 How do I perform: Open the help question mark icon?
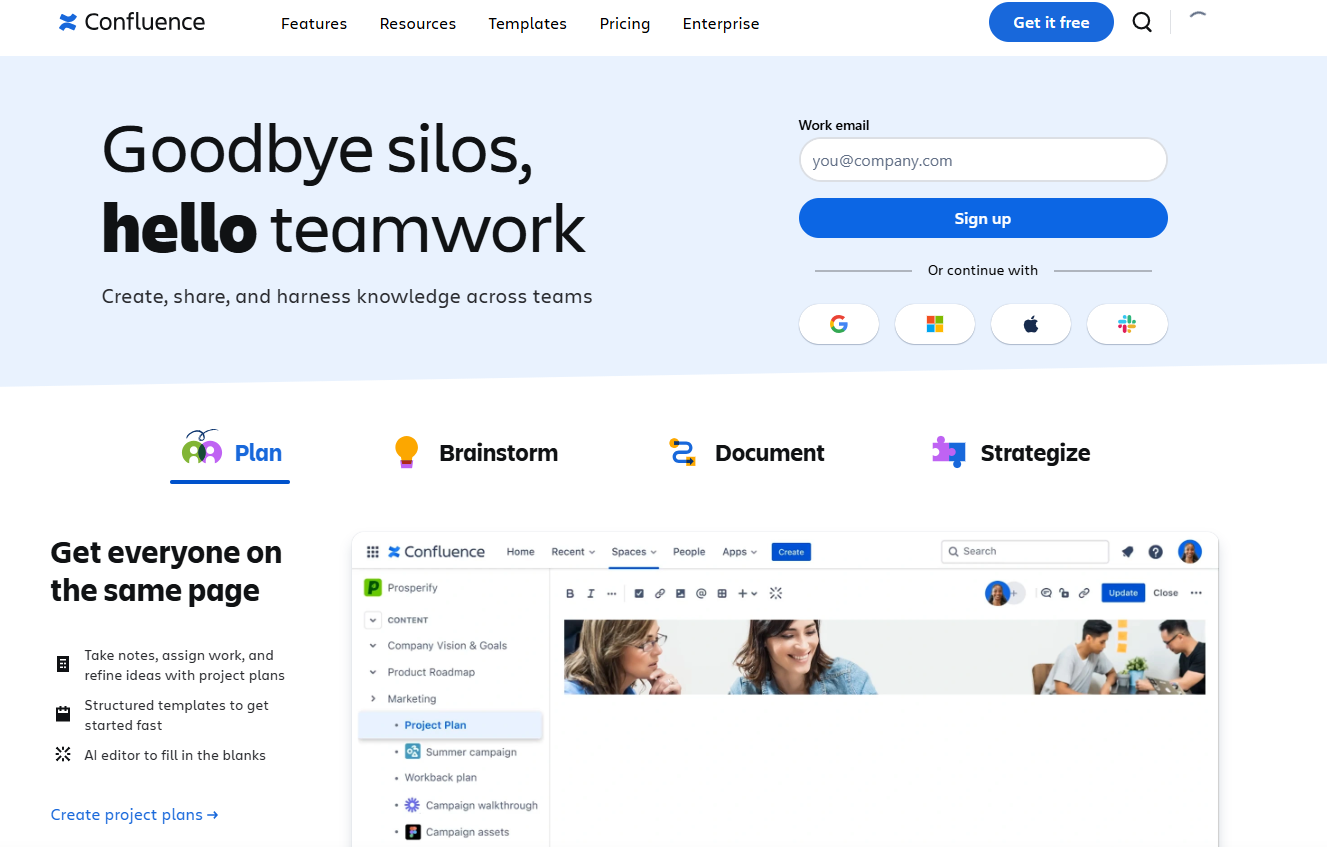coord(1156,551)
